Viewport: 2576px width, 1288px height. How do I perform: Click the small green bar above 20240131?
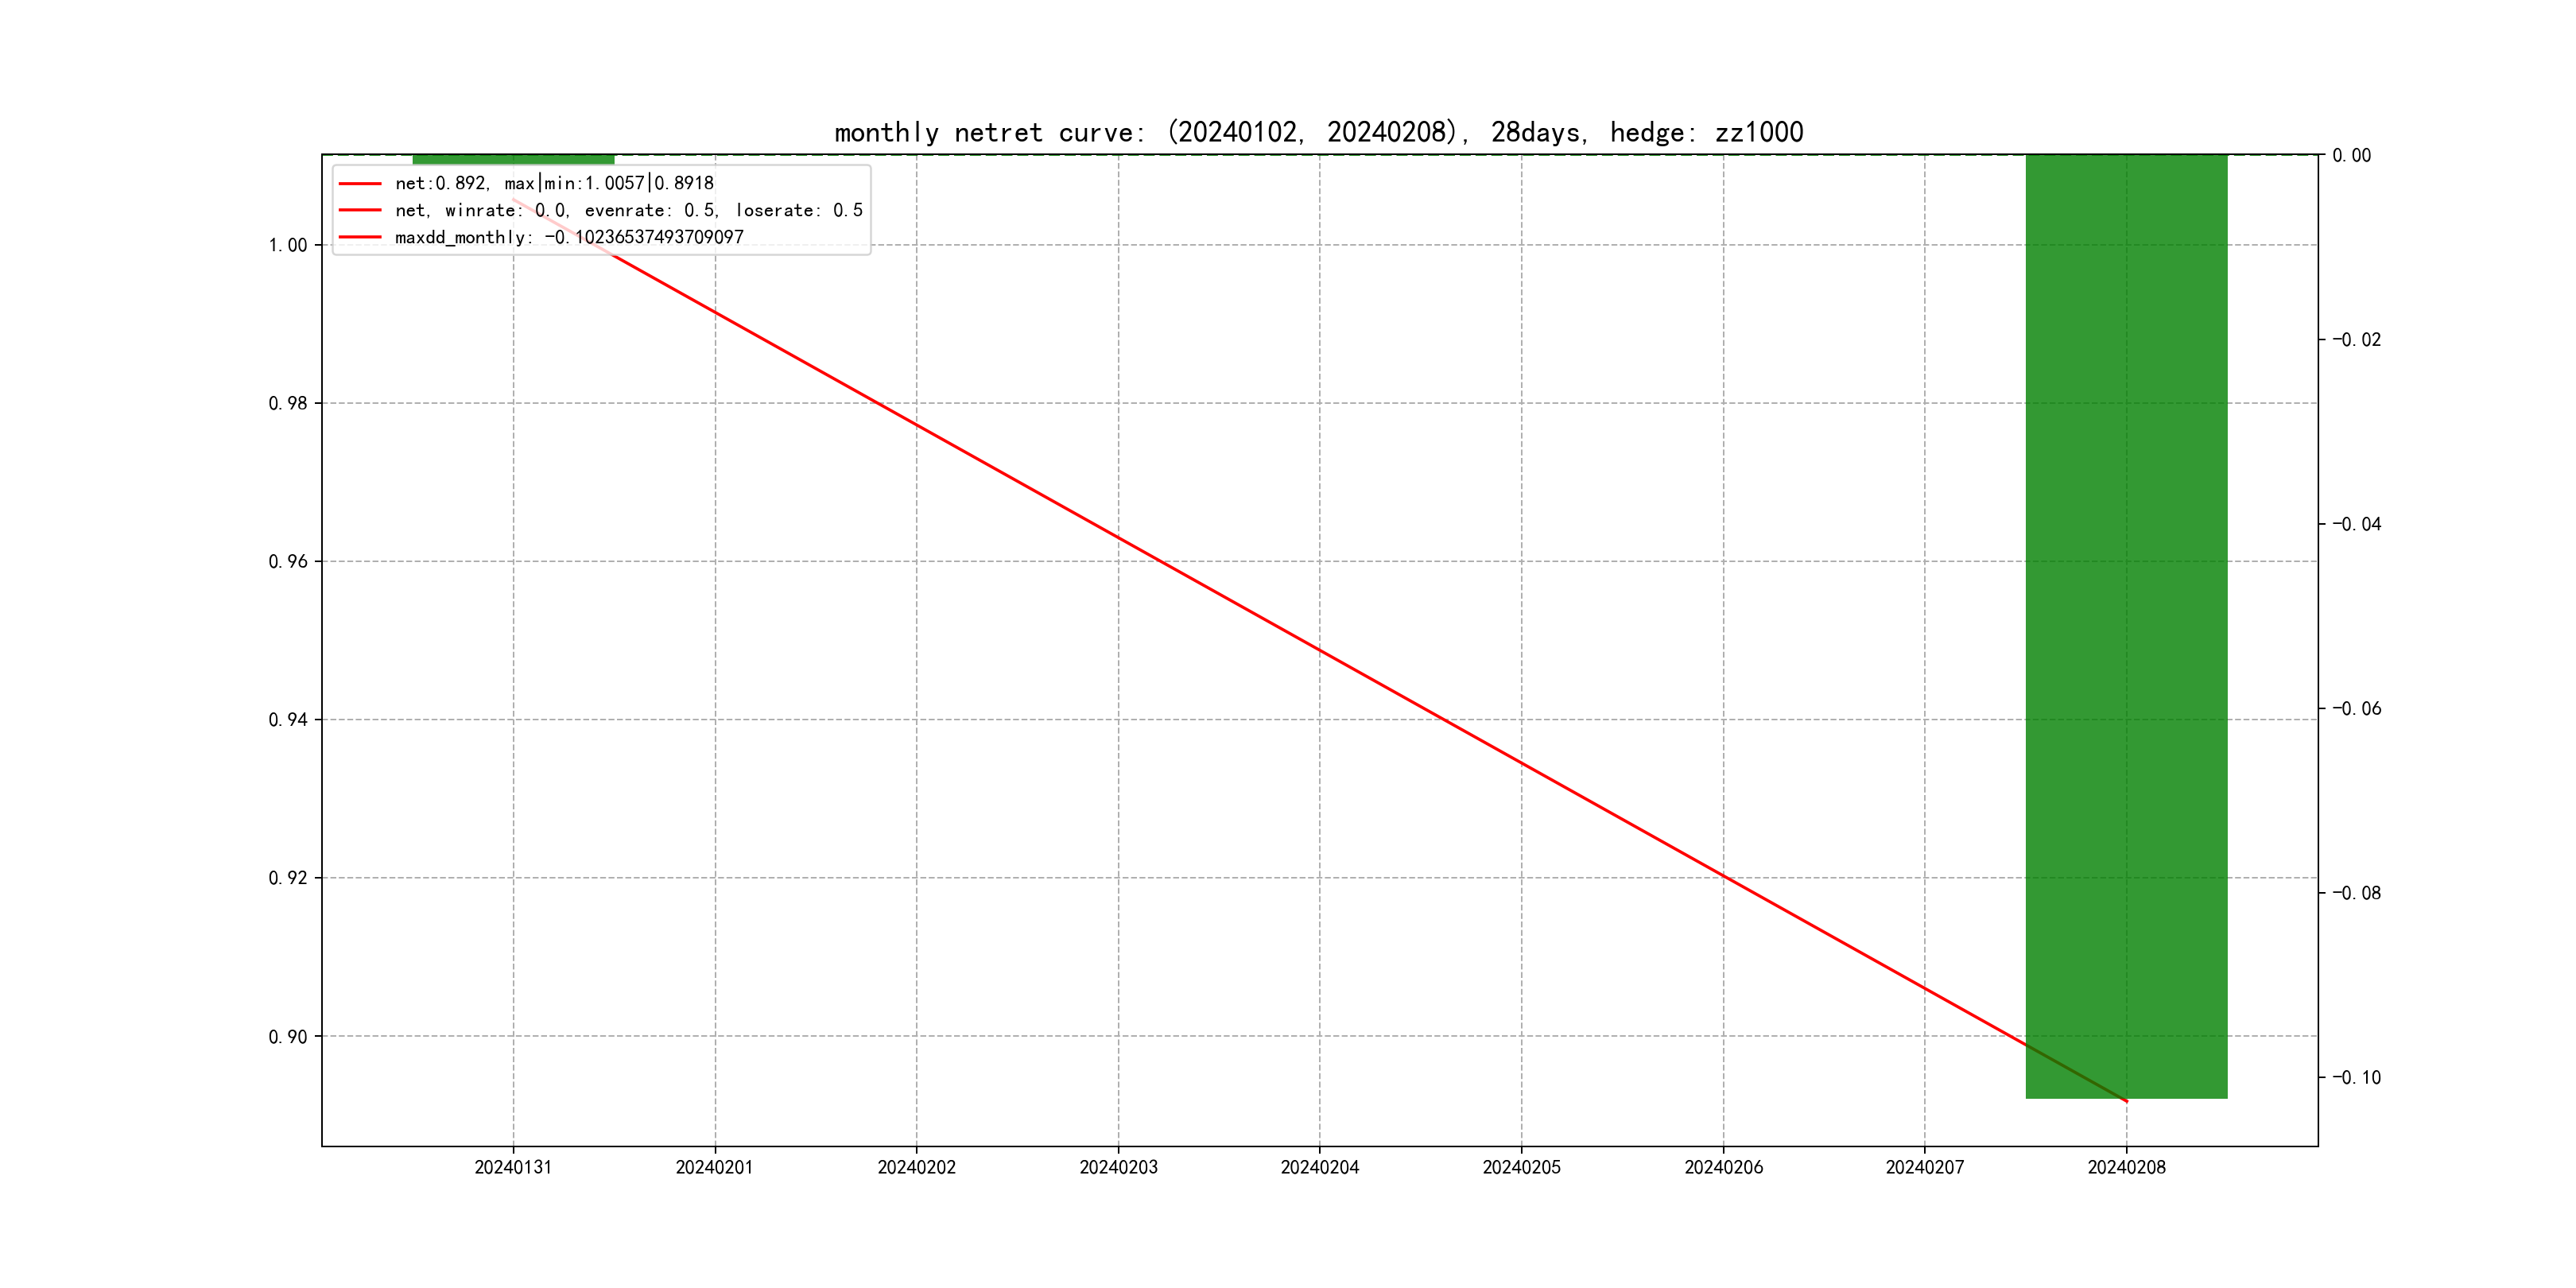pyautogui.click(x=513, y=159)
